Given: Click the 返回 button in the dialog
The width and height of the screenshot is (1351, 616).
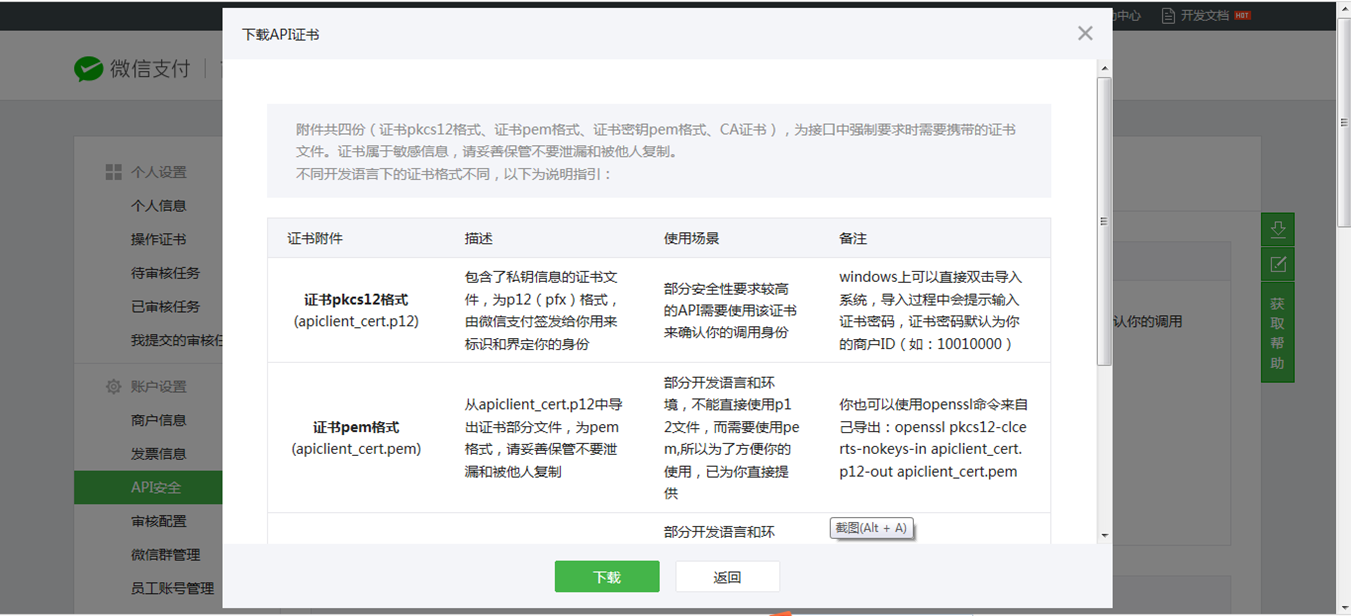Looking at the screenshot, I should (727, 577).
